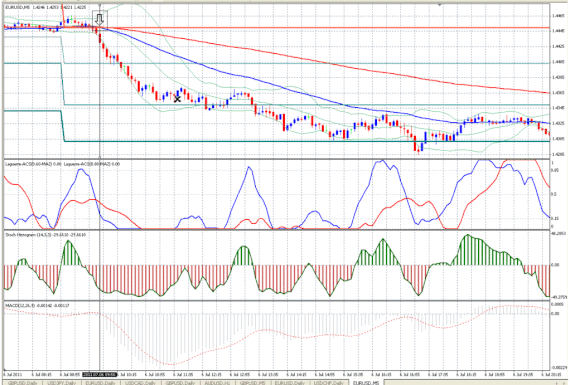Open the AUDUSD,H1 chart tab

pos(217,383)
